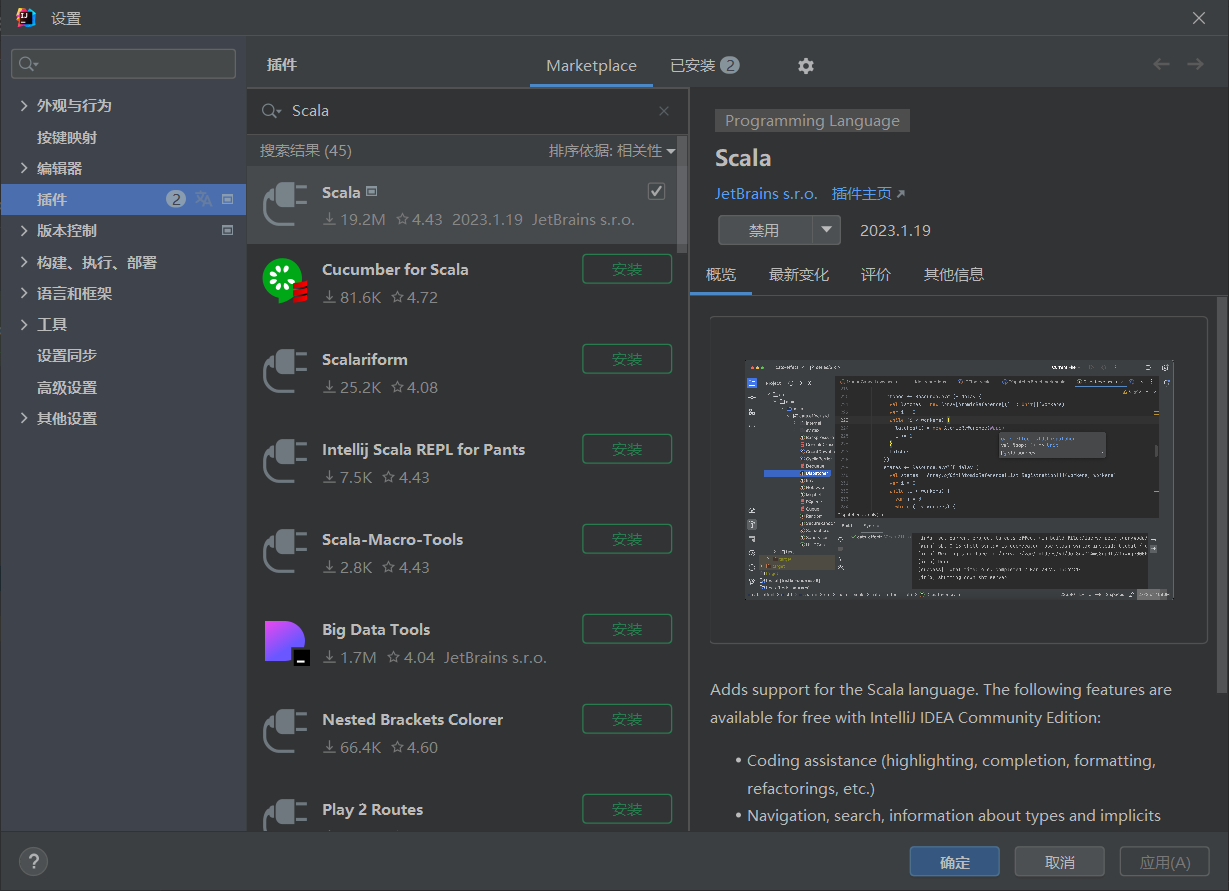Viewport: 1229px width, 891px height.
Task: Click the Cucumber for Scala plugin icon
Action: [x=284, y=281]
